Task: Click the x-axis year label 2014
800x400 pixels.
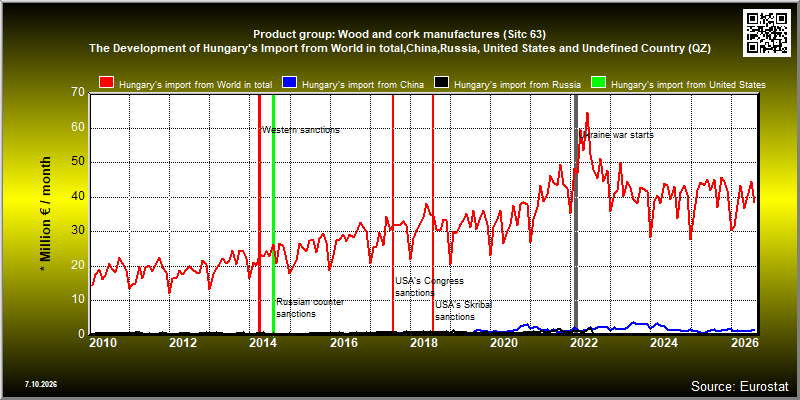Action: click(263, 342)
